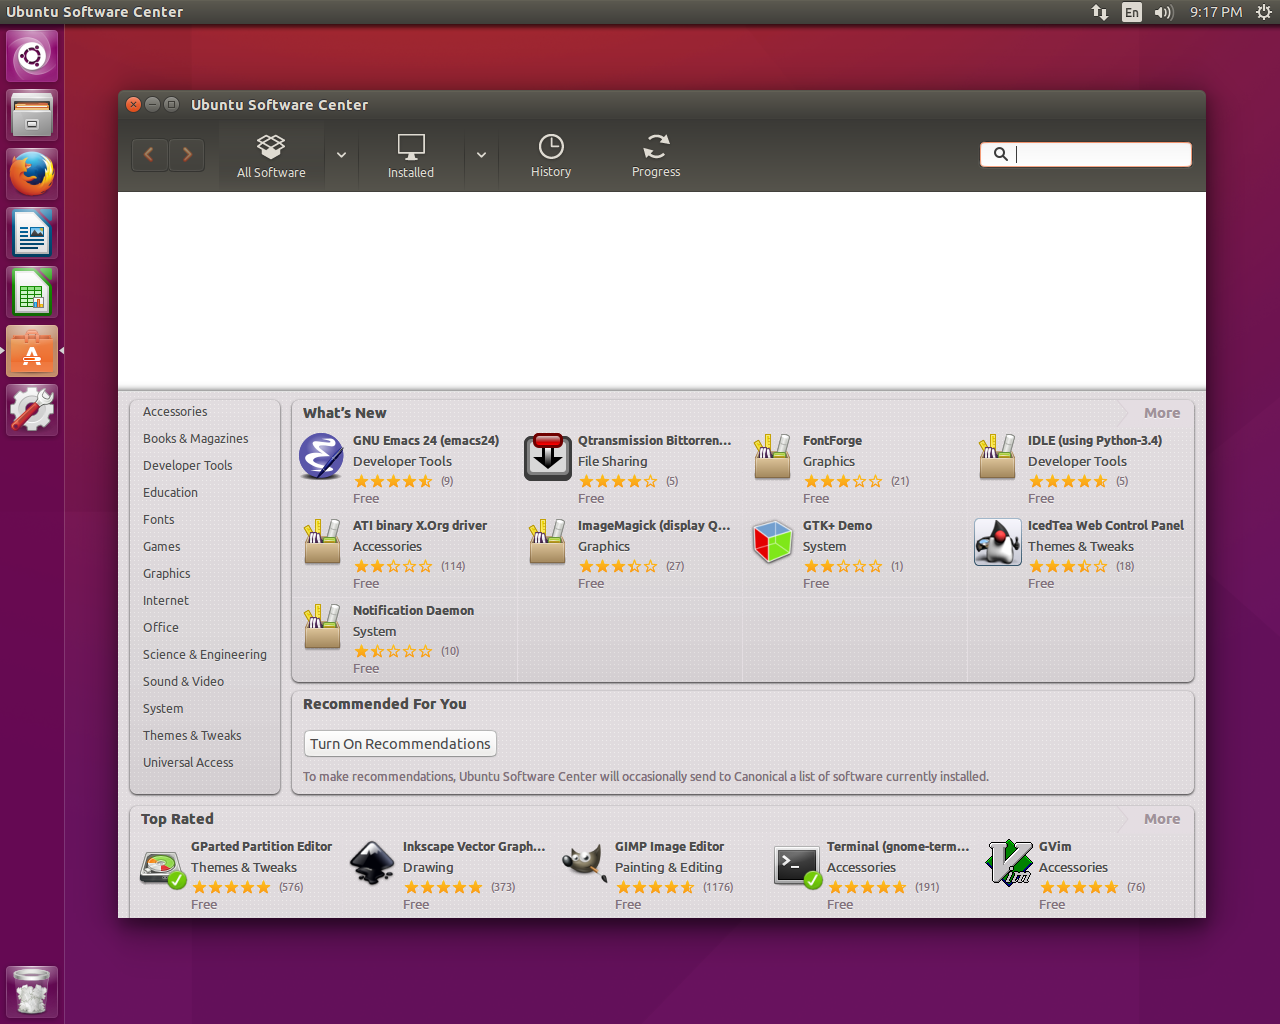Open the Sound & Video category
1280x1024 pixels.
[183, 682]
